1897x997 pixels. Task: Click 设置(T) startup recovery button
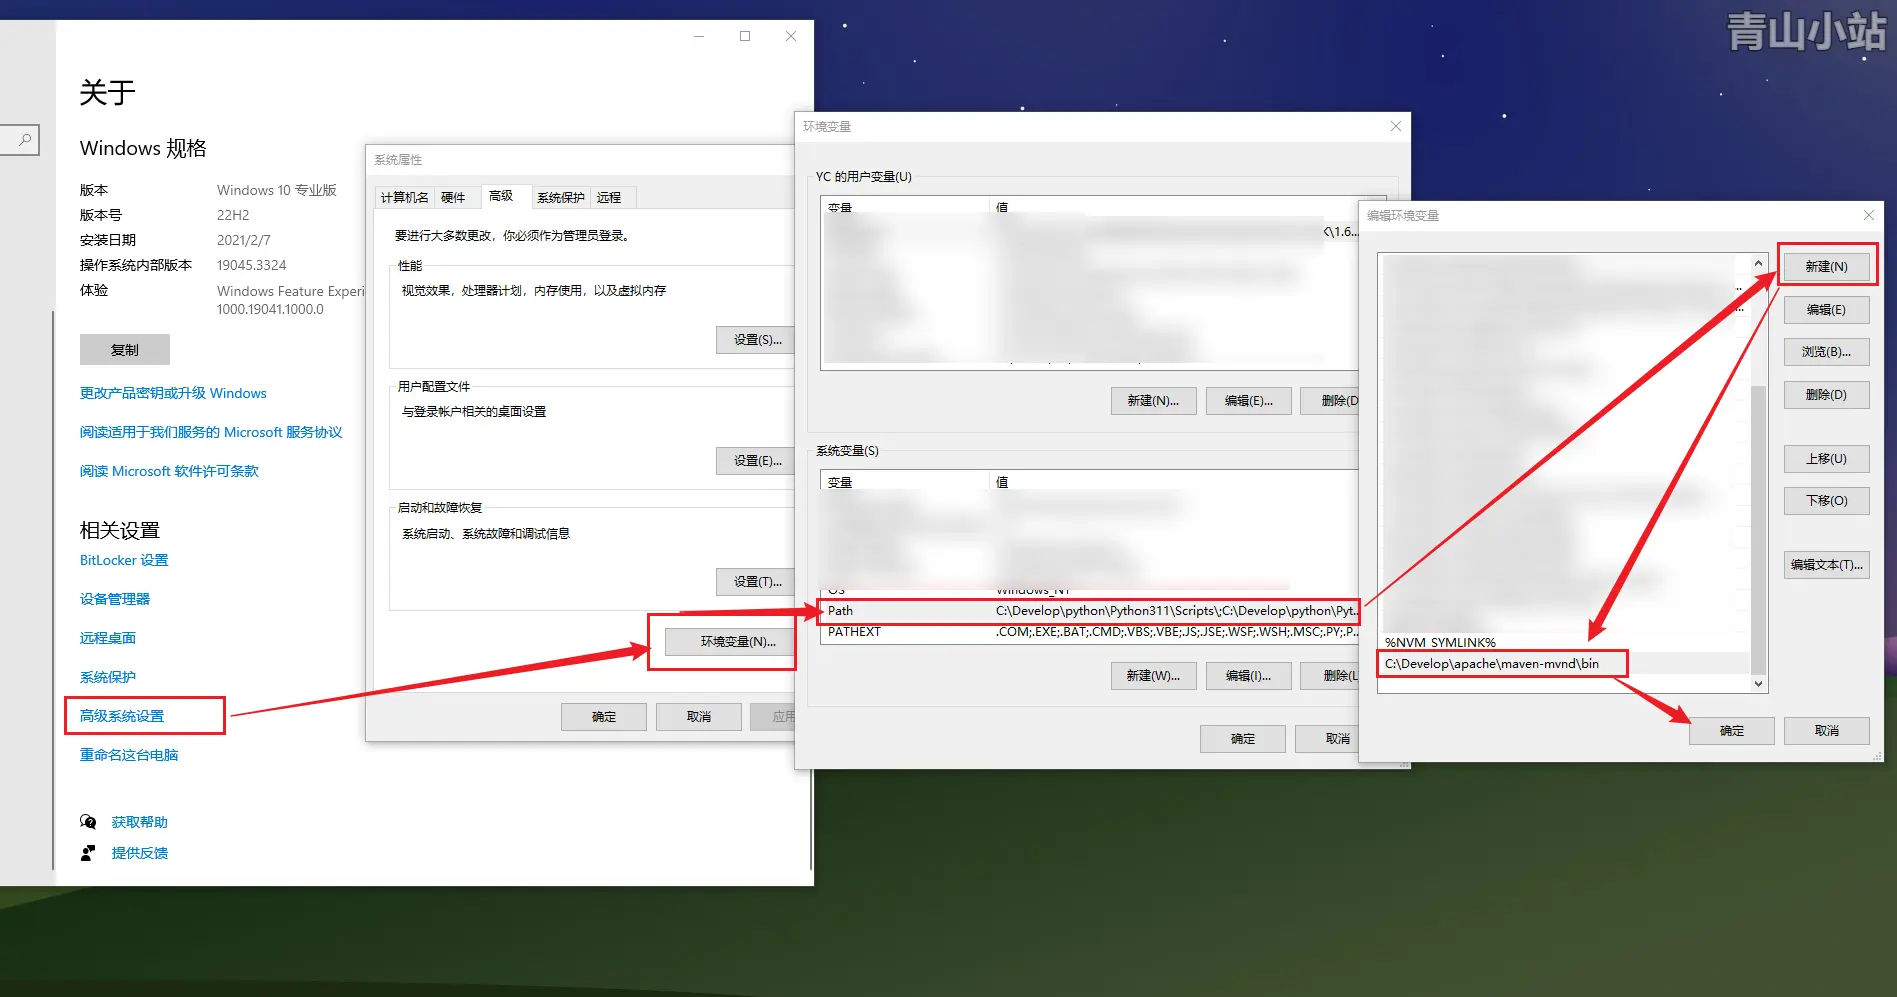756,582
